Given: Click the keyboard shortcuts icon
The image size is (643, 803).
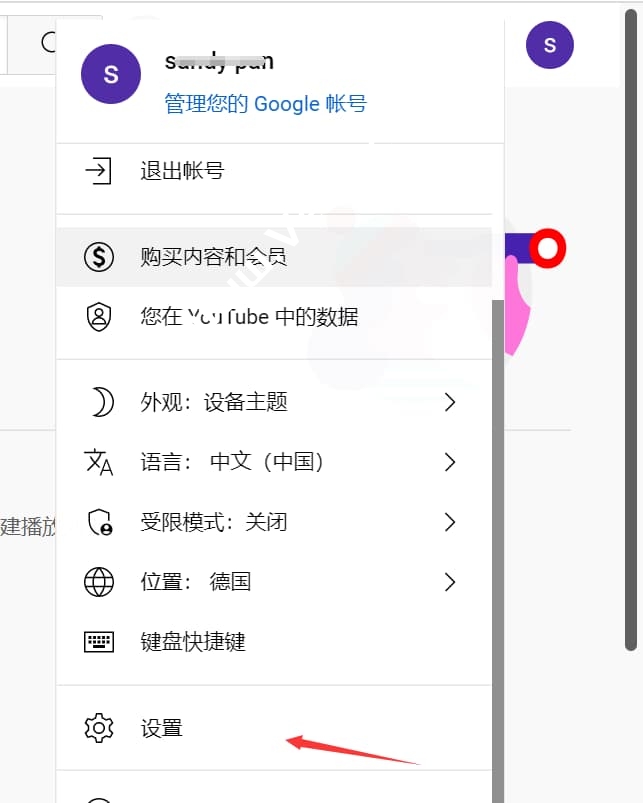Looking at the screenshot, I should click(99, 642).
